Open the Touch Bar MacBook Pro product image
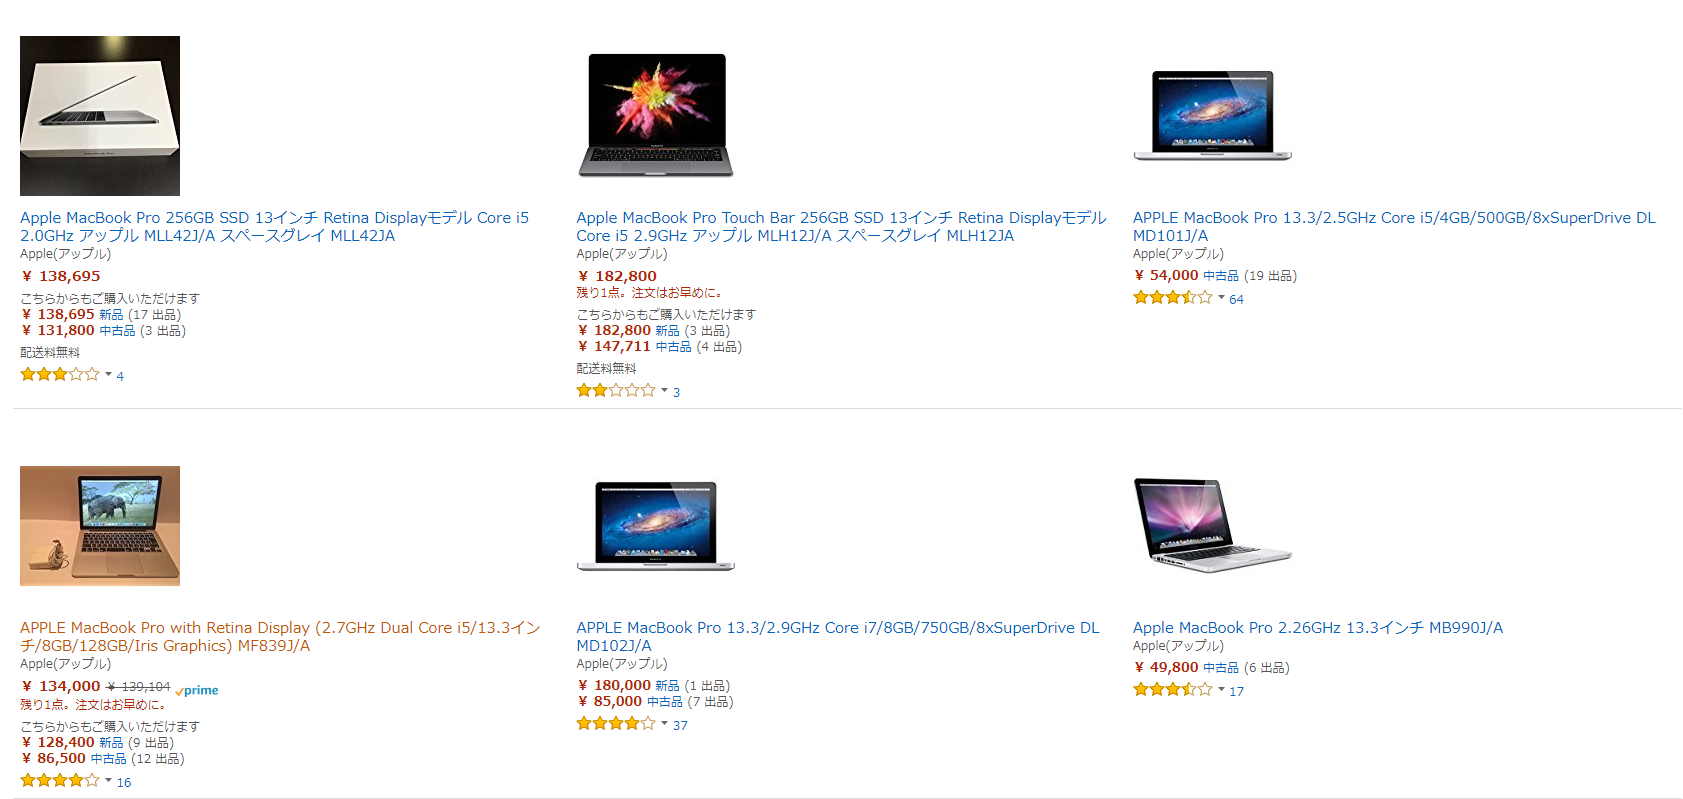Image resolution: width=1683 pixels, height=799 pixels. click(656, 116)
